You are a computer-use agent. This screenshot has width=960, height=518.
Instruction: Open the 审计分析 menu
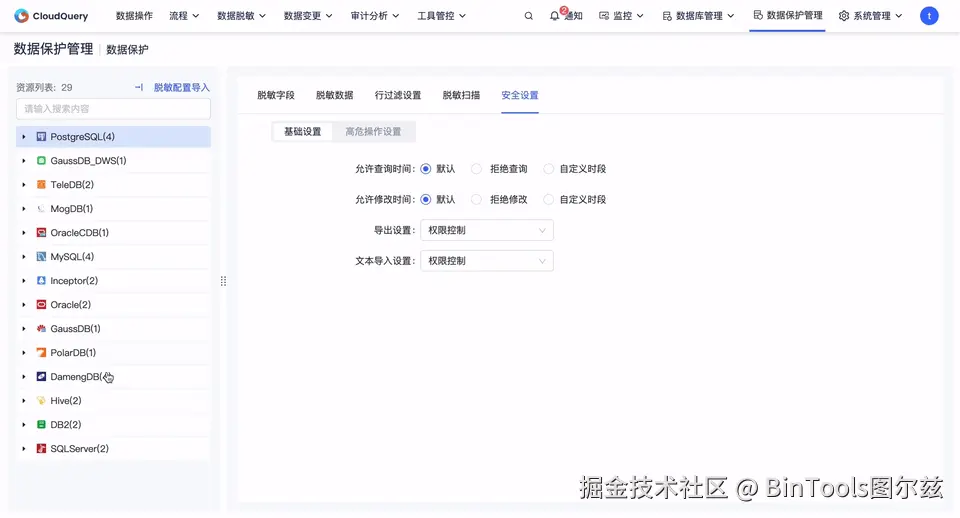(375, 16)
